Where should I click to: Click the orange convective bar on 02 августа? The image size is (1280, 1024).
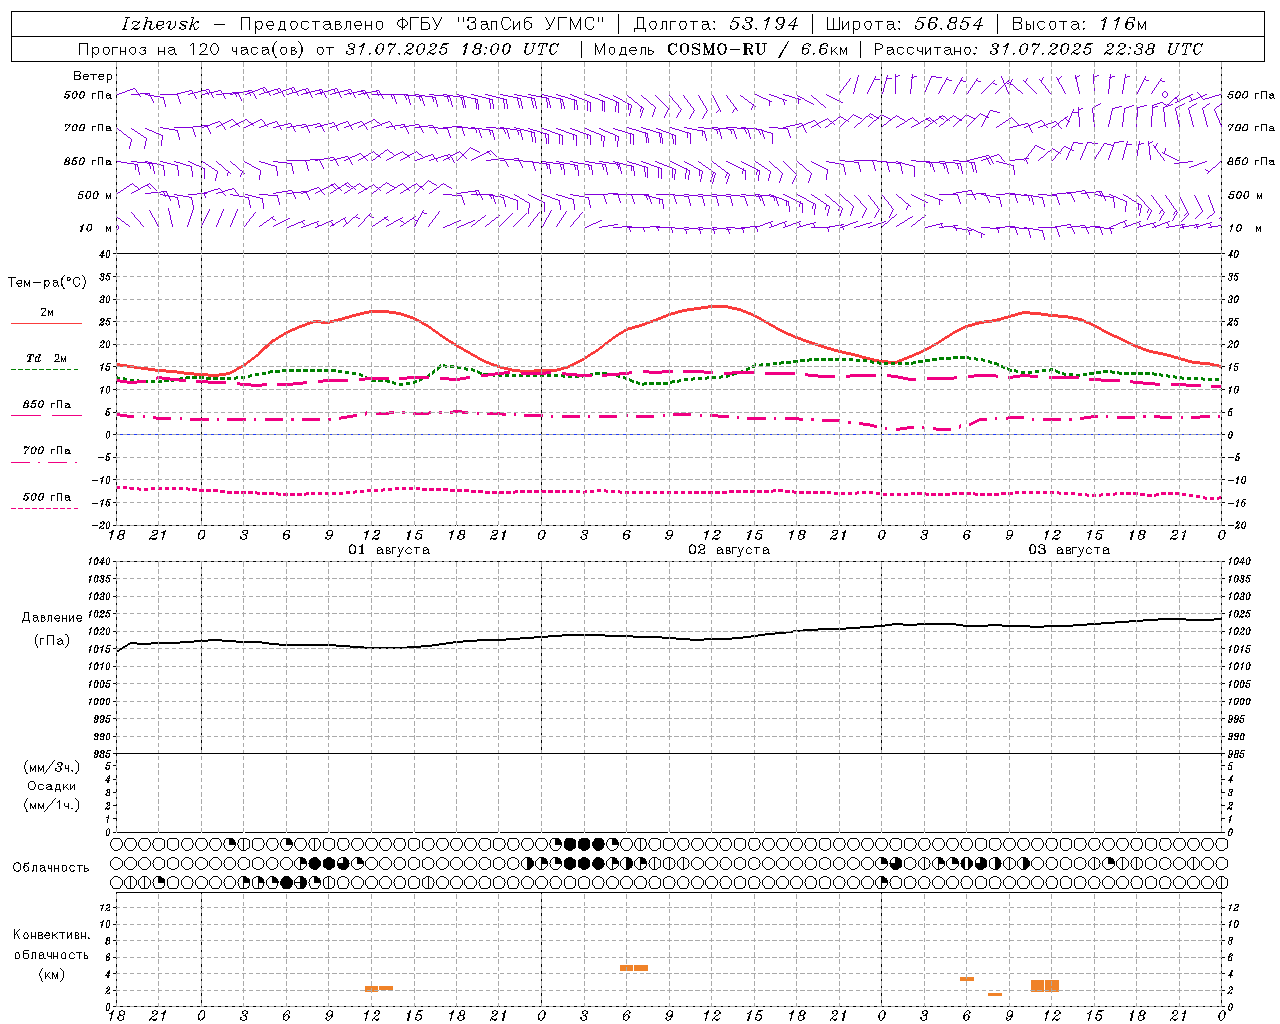point(634,968)
